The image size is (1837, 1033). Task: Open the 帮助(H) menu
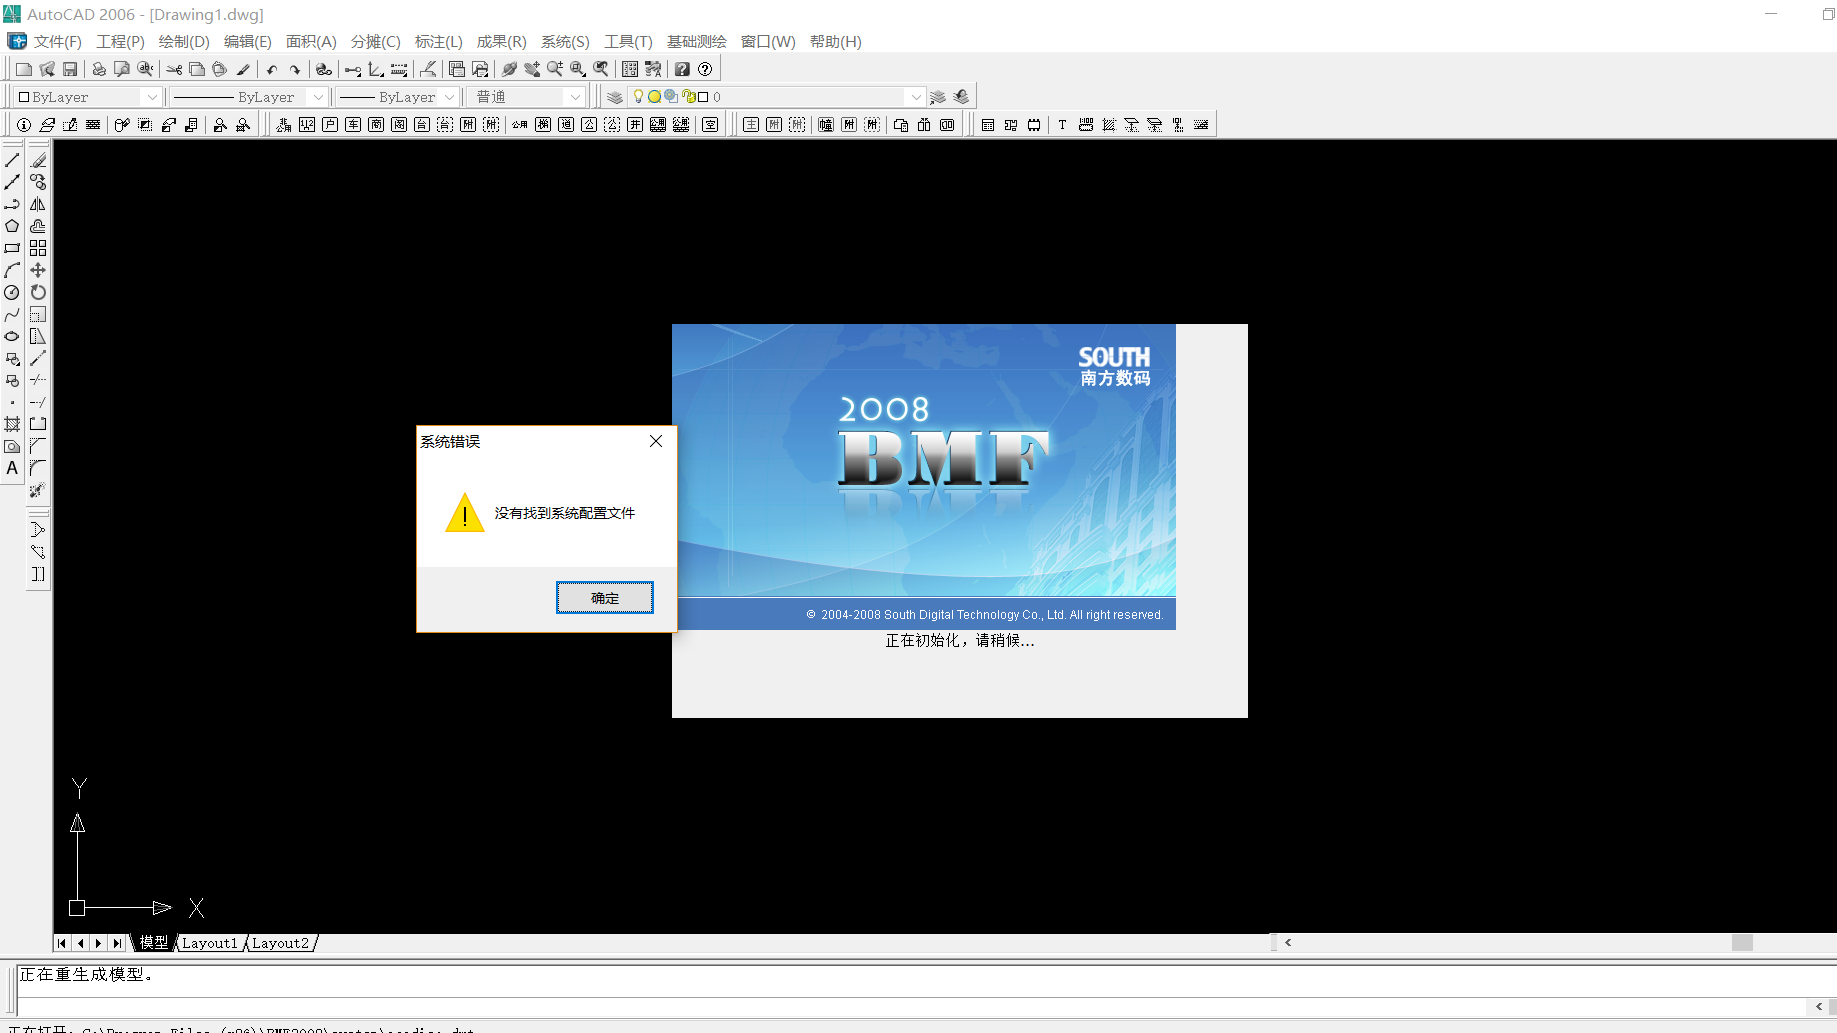(835, 41)
